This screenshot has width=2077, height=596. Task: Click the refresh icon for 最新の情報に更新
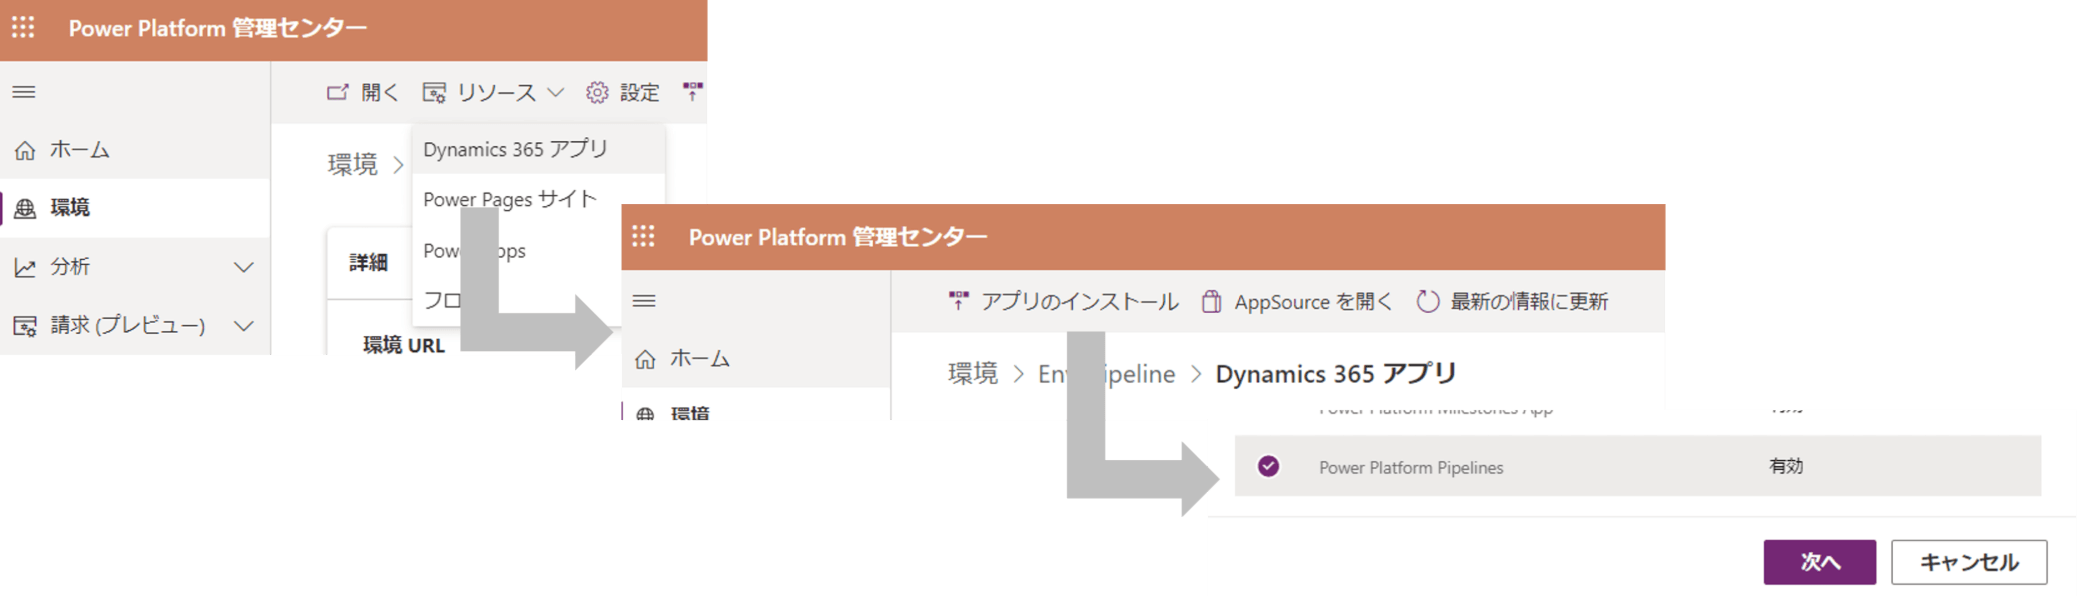(x=1428, y=301)
